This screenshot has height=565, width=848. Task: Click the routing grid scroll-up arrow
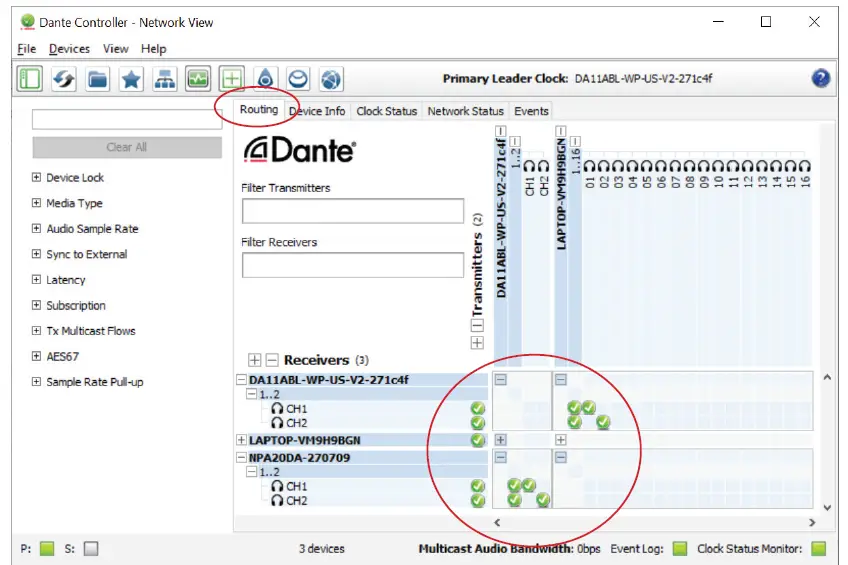(x=827, y=377)
